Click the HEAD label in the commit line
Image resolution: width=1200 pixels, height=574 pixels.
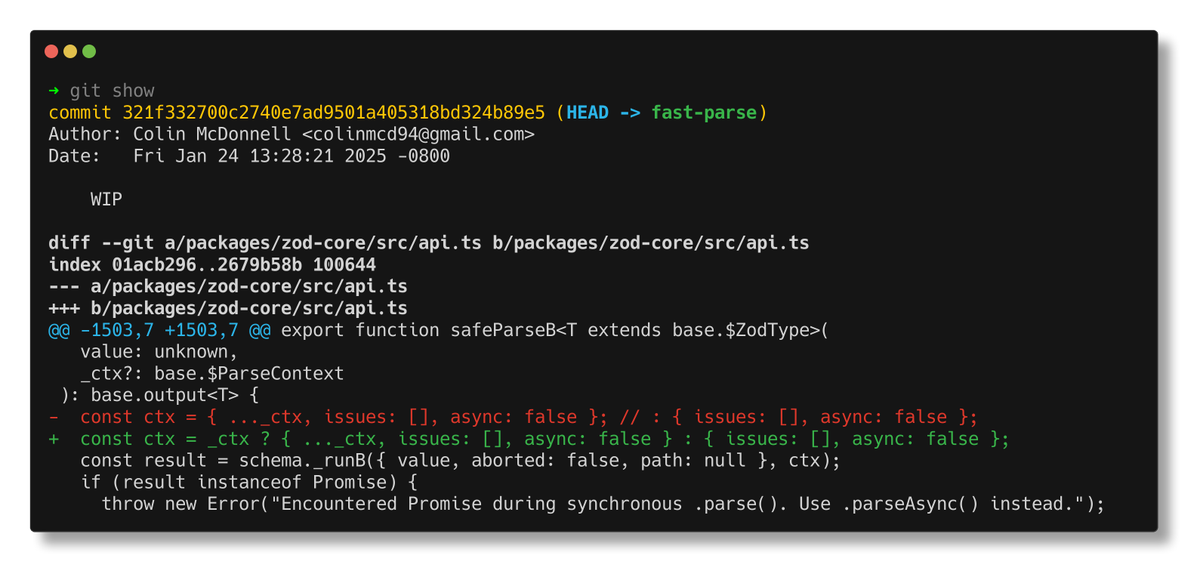click(587, 113)
